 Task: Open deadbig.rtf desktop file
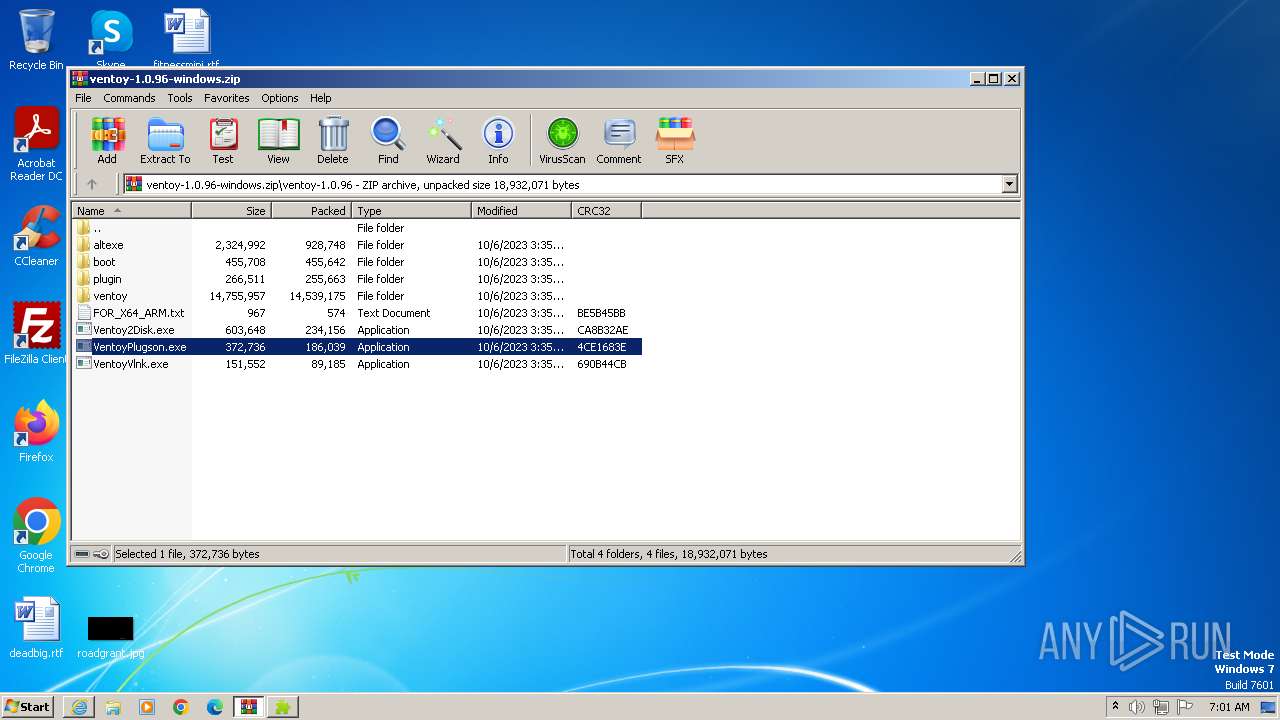36,628
